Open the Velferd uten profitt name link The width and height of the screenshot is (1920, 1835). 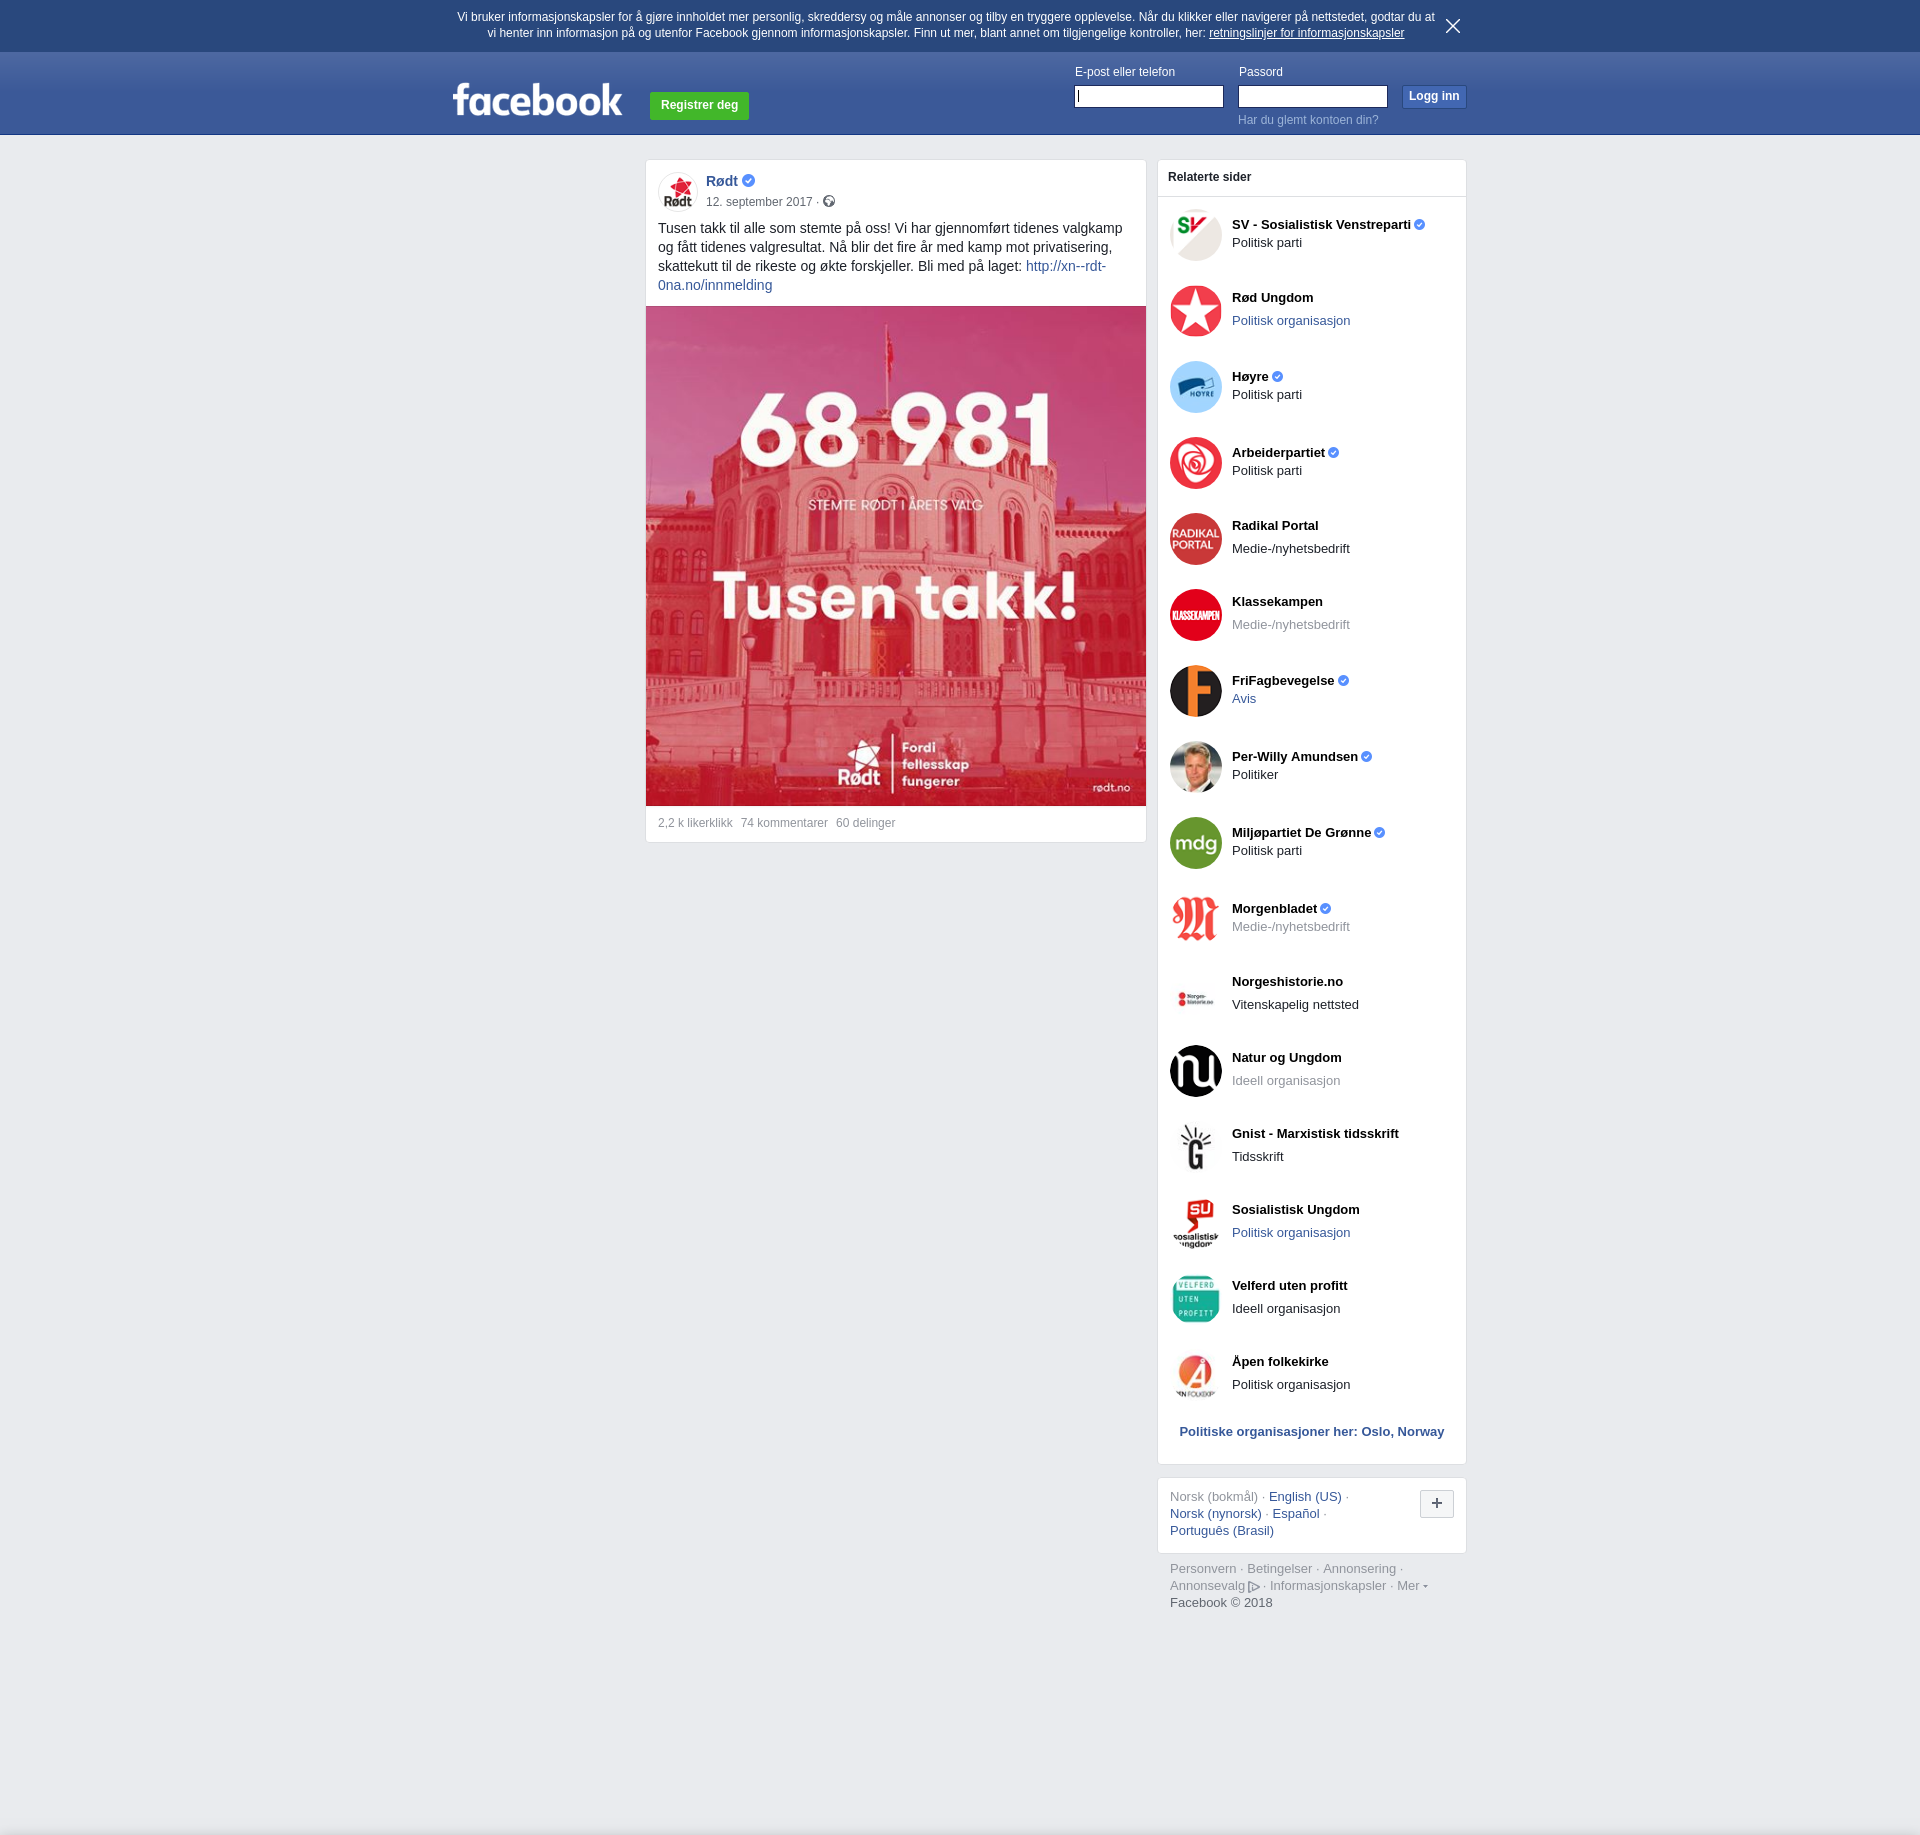pos(1289,1286)
